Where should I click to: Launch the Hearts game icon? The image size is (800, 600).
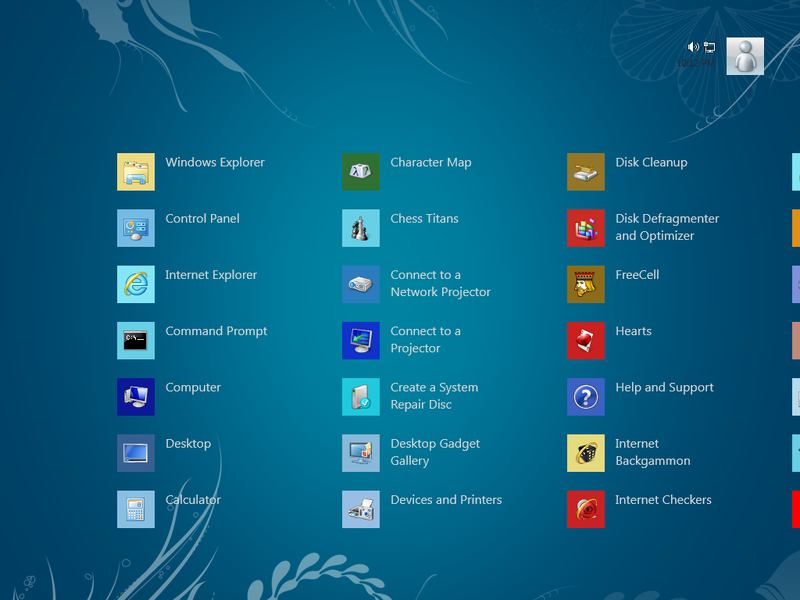click(x=586, y=340)
